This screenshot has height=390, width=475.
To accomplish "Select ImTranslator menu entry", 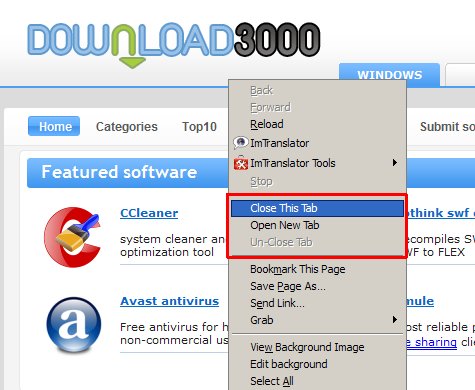I will click(x=318, y=143).
